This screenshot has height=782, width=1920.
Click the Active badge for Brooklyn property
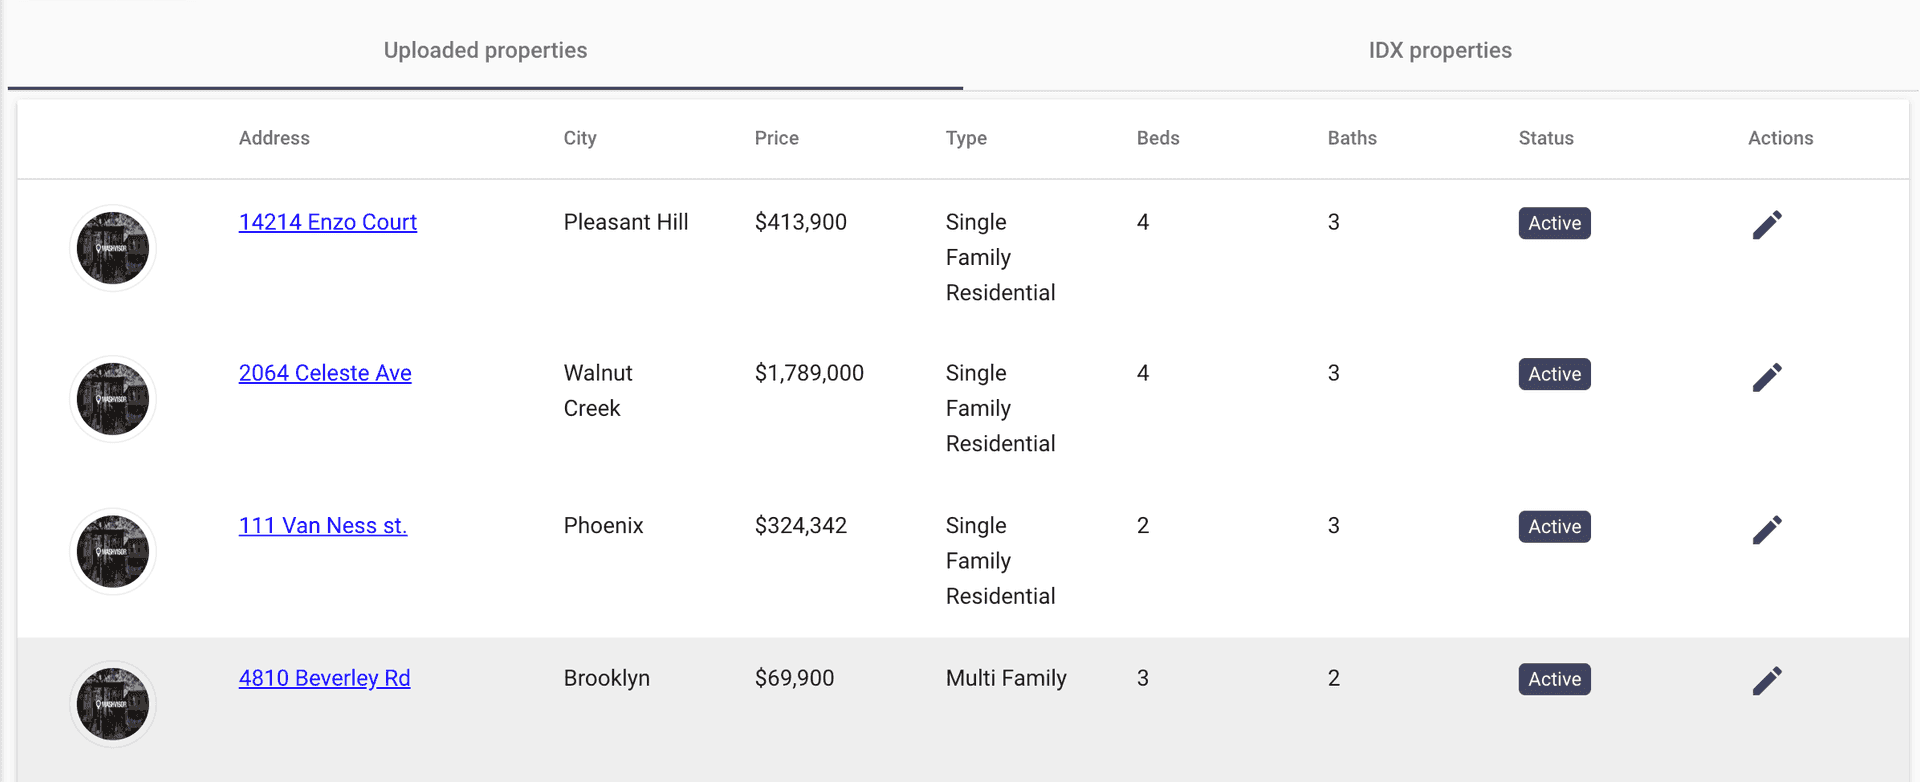pos(1554,679)
